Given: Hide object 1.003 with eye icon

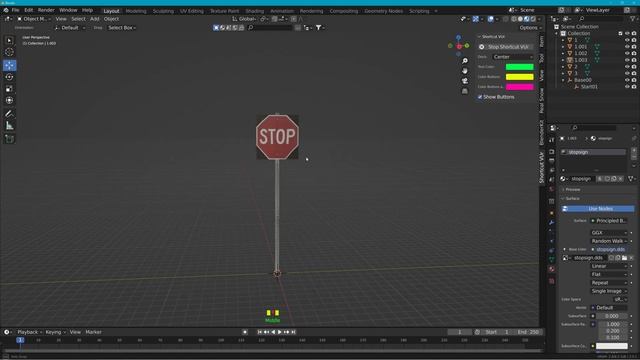Looking at the screenshot, I should tap(627, 60).
